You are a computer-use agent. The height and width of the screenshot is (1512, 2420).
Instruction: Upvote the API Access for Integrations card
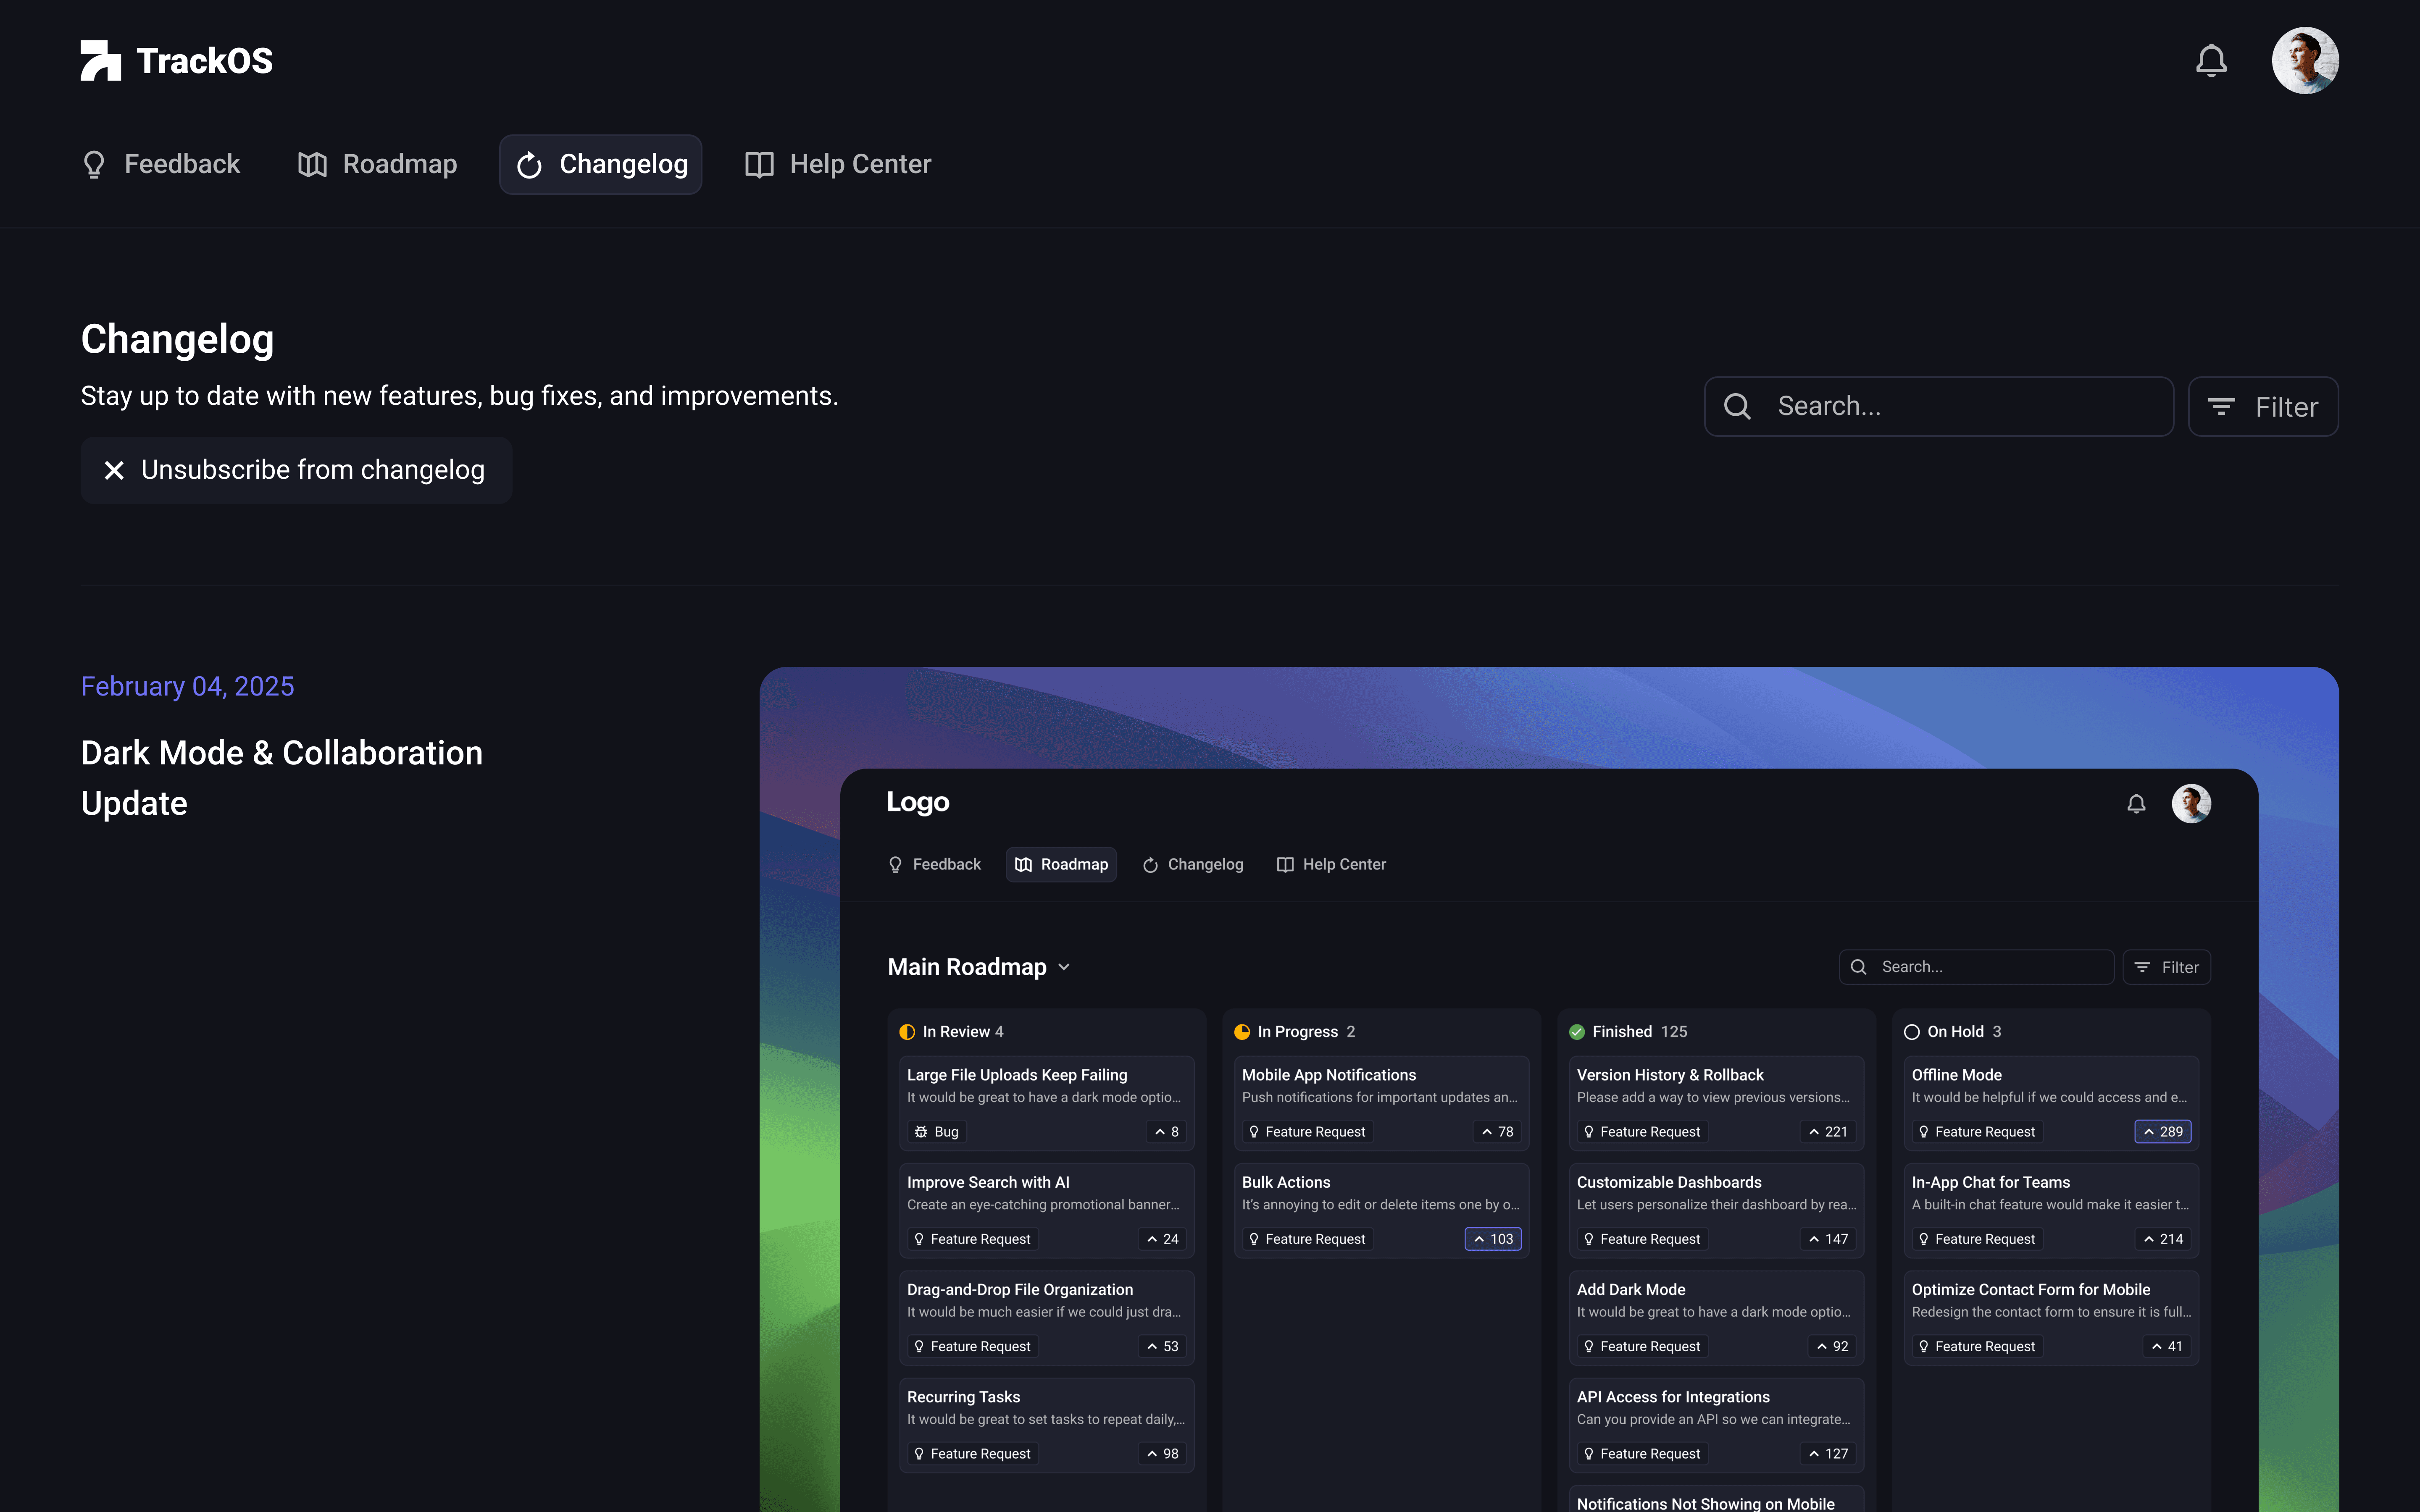(x=1829, y=1454)
